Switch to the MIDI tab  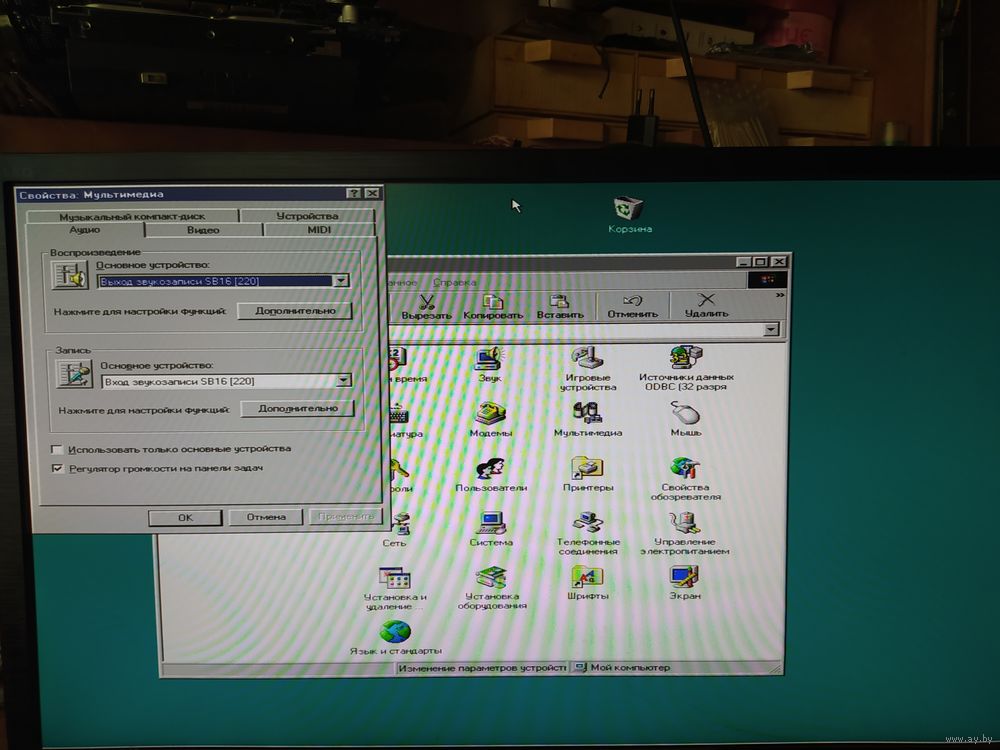point(319,230)
